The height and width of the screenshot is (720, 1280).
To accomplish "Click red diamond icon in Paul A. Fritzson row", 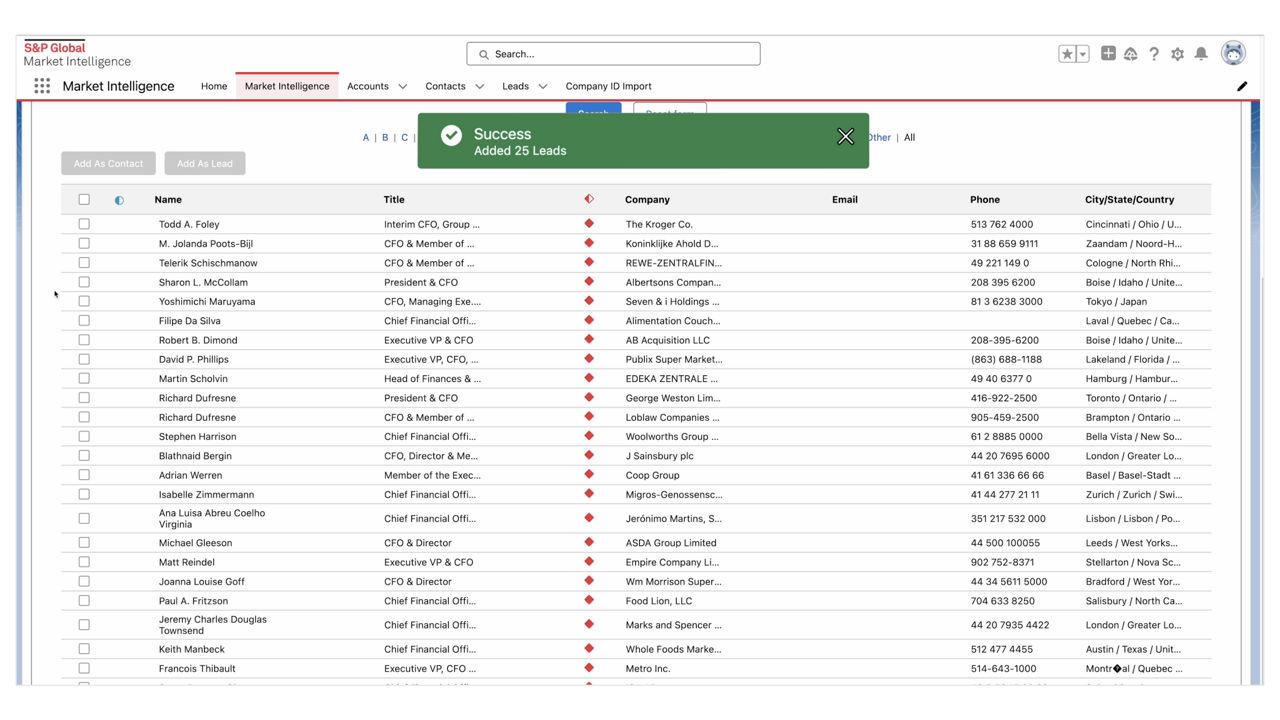I will 589,600.
